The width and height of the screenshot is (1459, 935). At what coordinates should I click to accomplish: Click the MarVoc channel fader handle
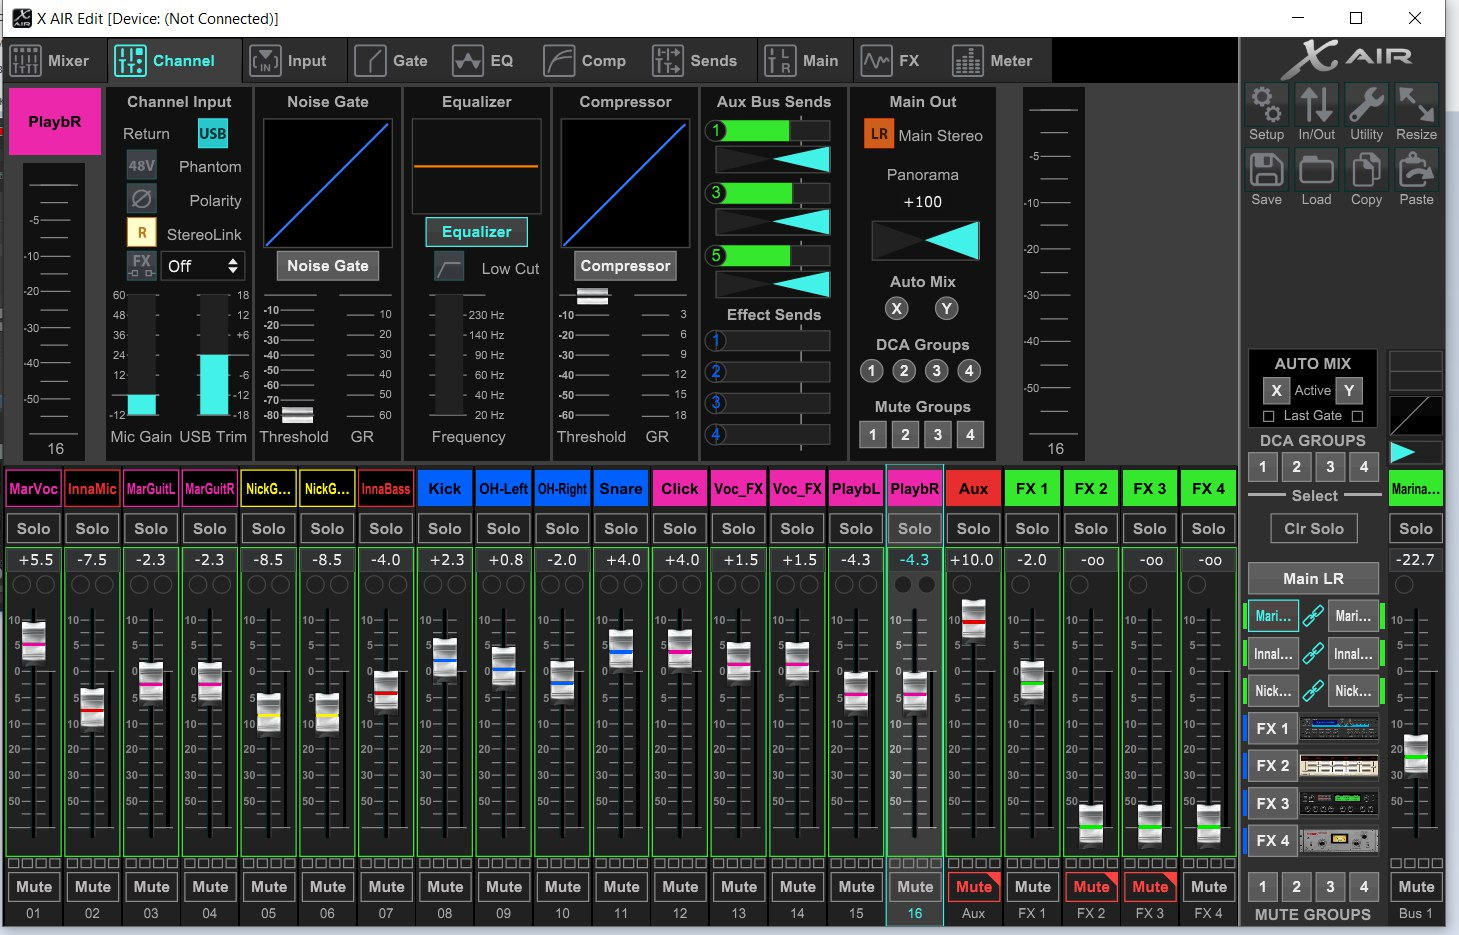pyautogui.click(x=34, y=641)
